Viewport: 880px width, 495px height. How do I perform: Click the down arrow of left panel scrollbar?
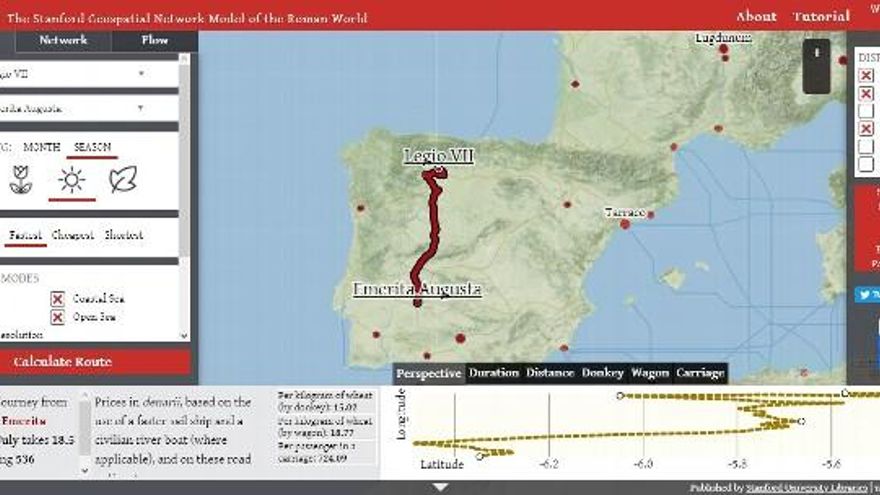pos(184,336)
